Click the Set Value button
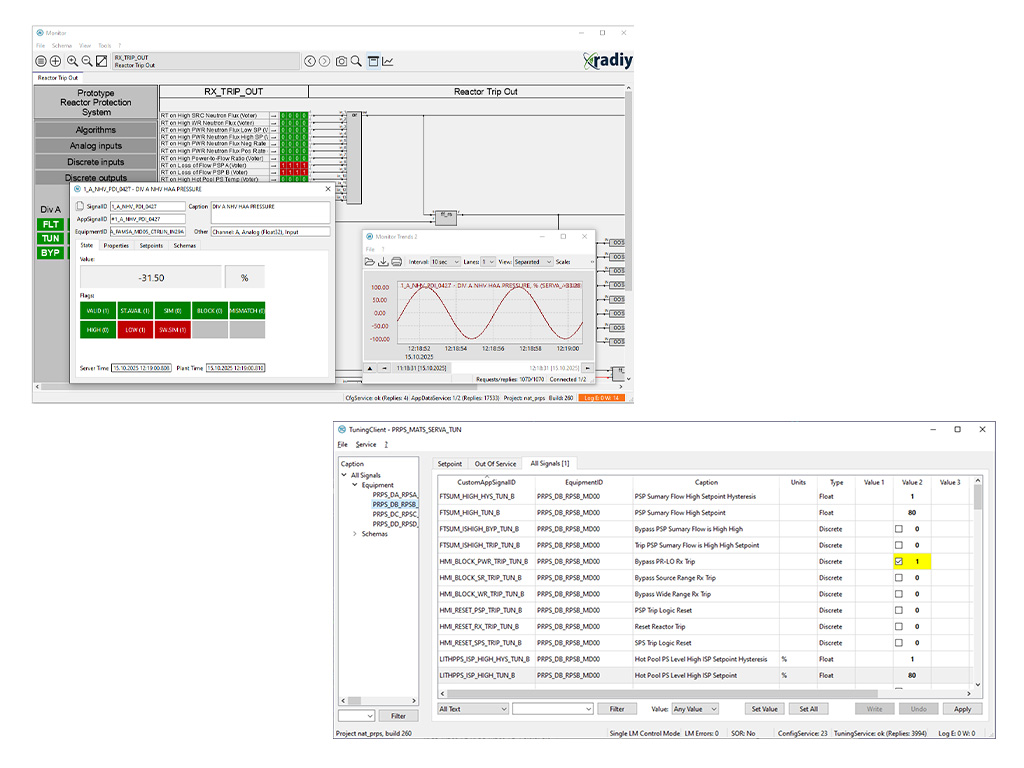This screenshot has width=1024, height=768. (764, 709)
